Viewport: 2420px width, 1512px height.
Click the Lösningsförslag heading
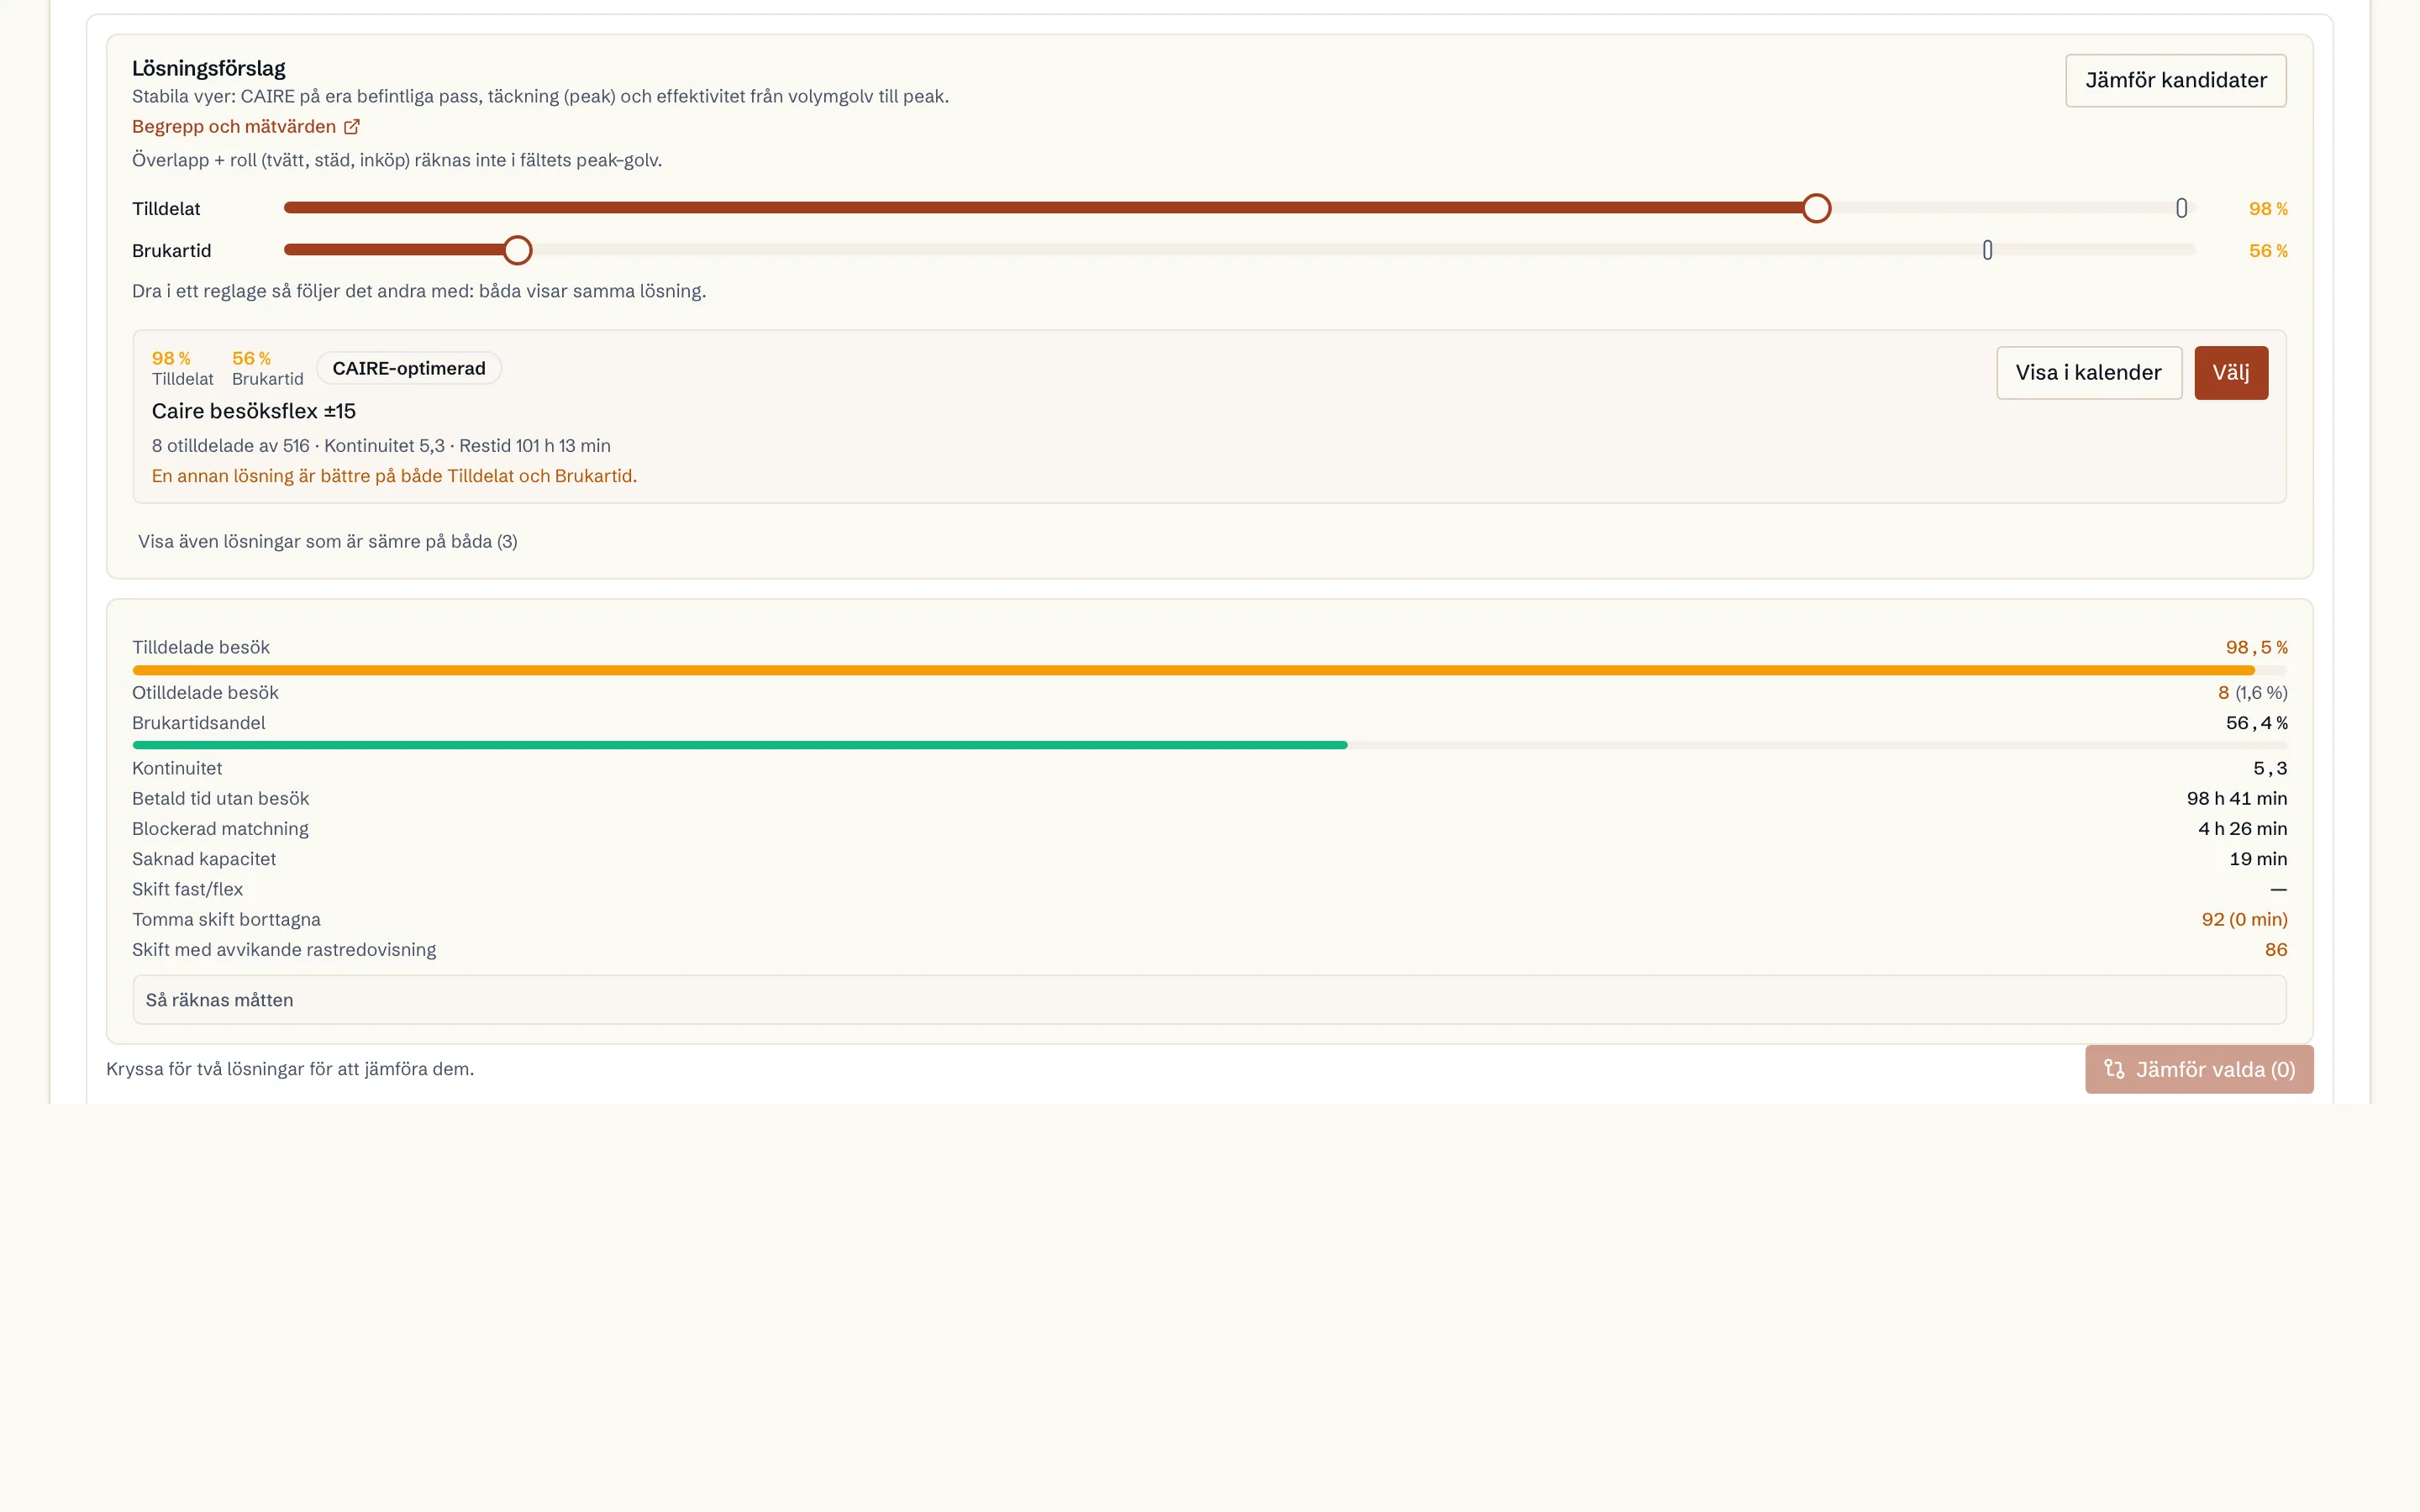(x=209, y=68)
